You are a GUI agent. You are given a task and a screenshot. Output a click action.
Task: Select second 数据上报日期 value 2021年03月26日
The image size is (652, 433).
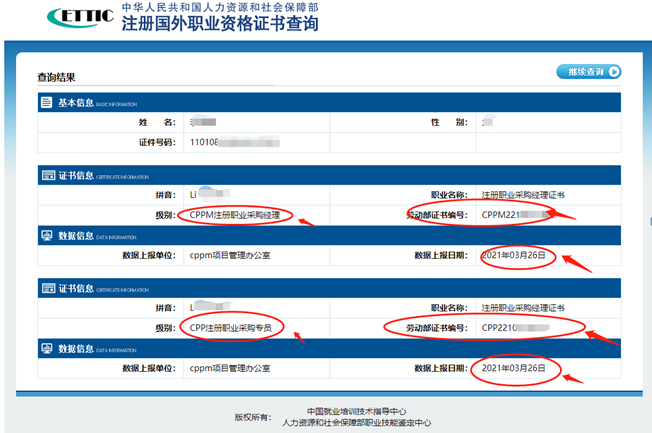pyautogui.click(x=513, y=368)
